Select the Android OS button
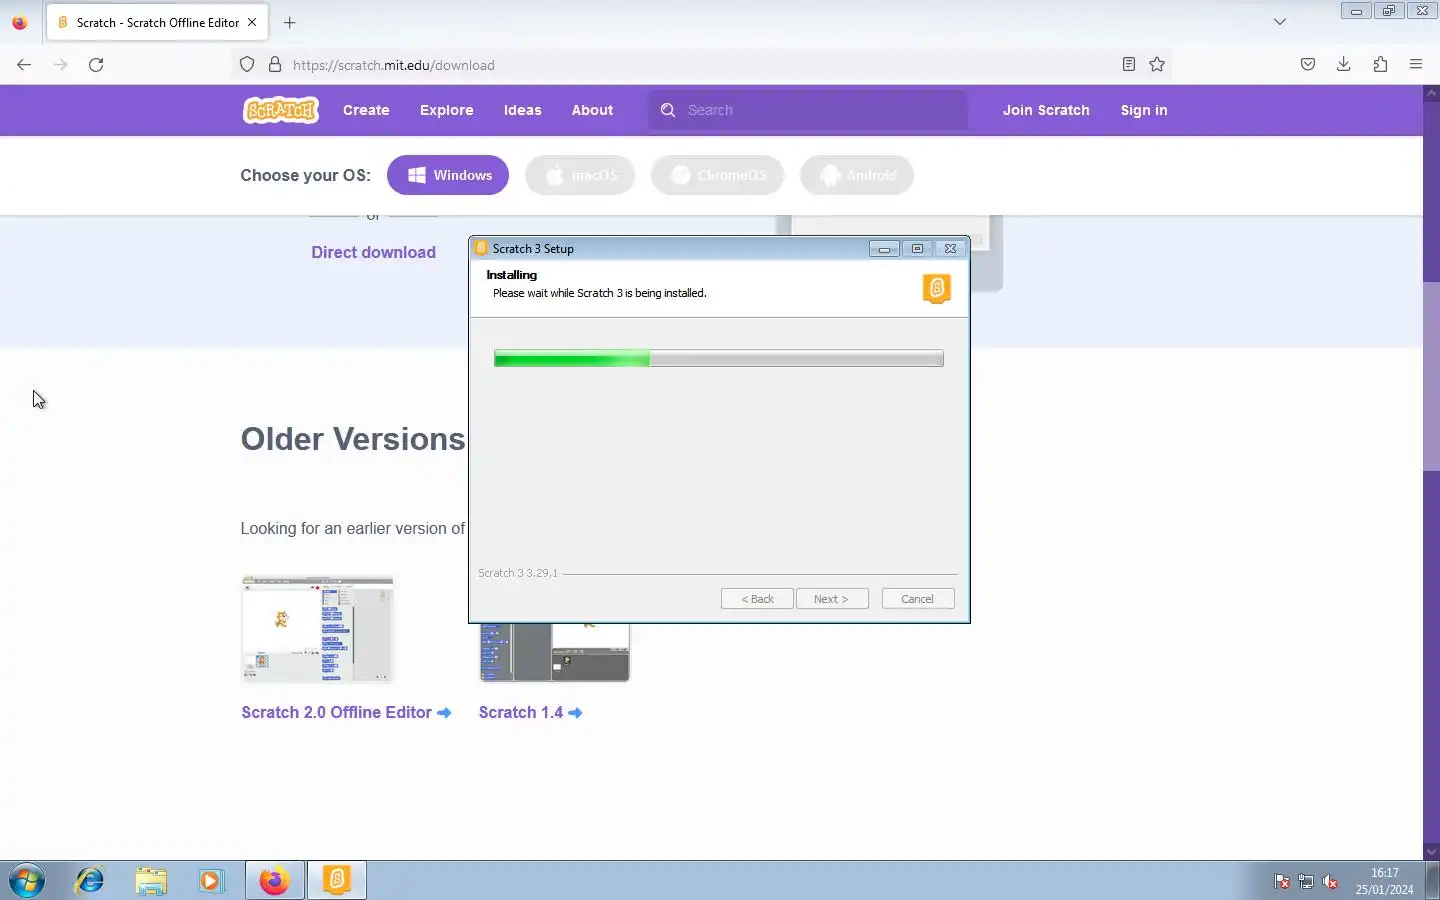This screenshot has height=900, width=1440. [857, 175]
